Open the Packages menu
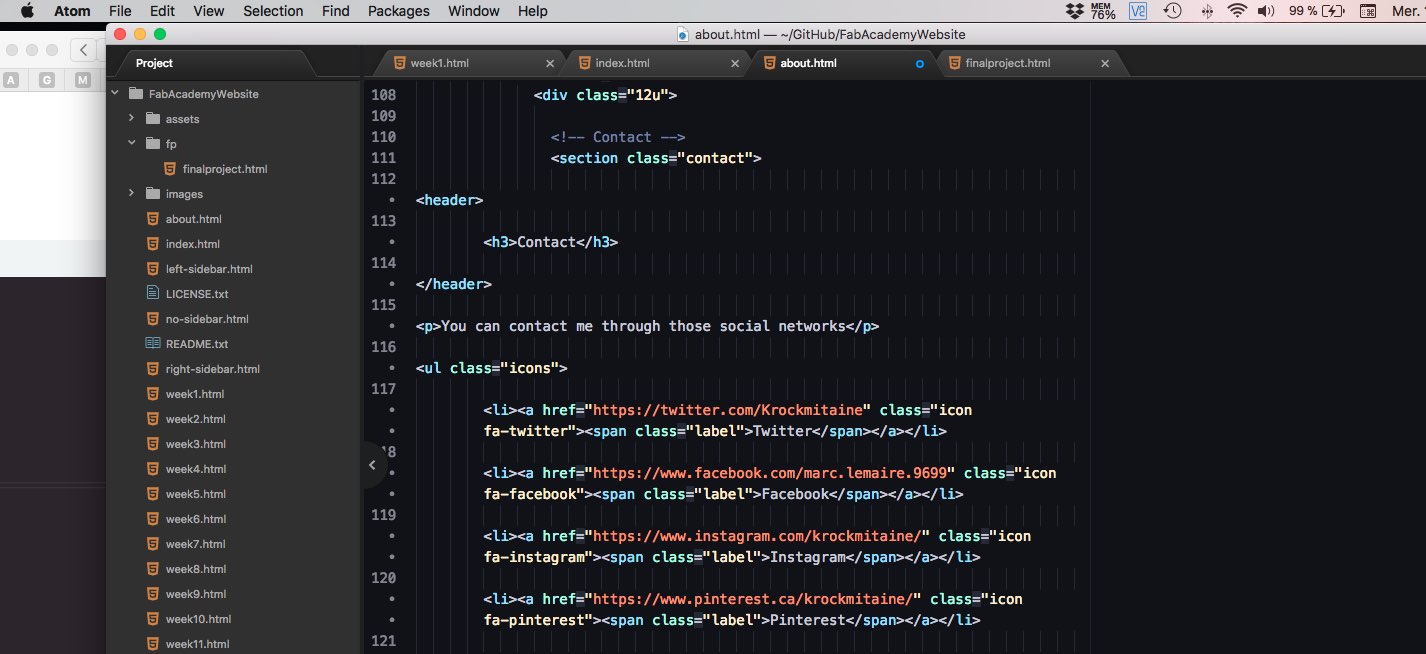The width and height of the screenshot is (1426, 654). tap(399, 11)
